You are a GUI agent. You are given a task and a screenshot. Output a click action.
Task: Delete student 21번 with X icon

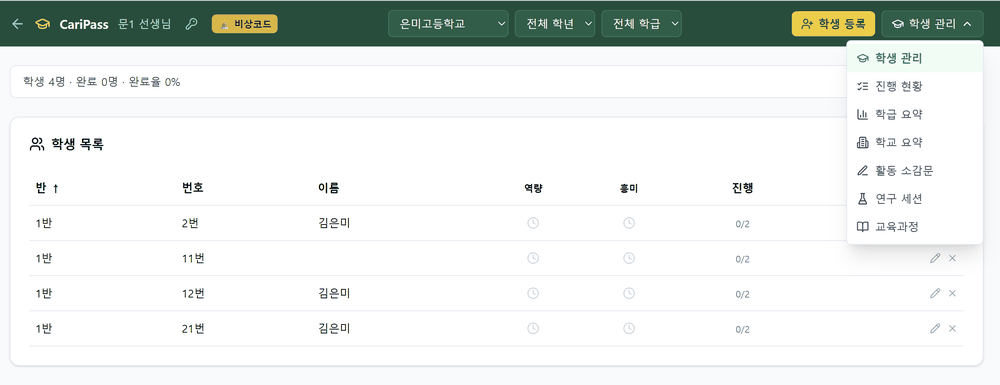pos(953,328)
